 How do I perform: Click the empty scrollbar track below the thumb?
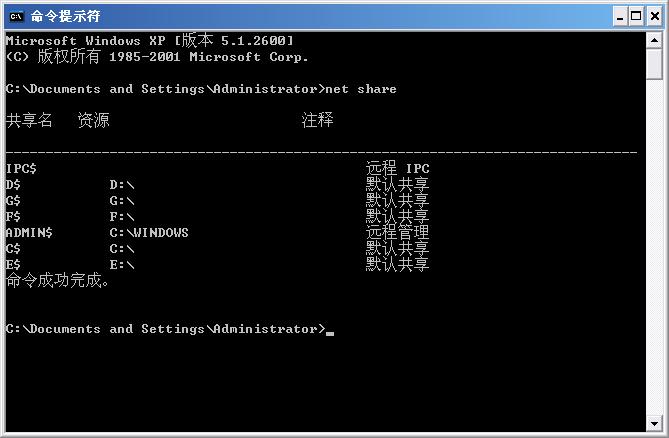coord(654,250)
